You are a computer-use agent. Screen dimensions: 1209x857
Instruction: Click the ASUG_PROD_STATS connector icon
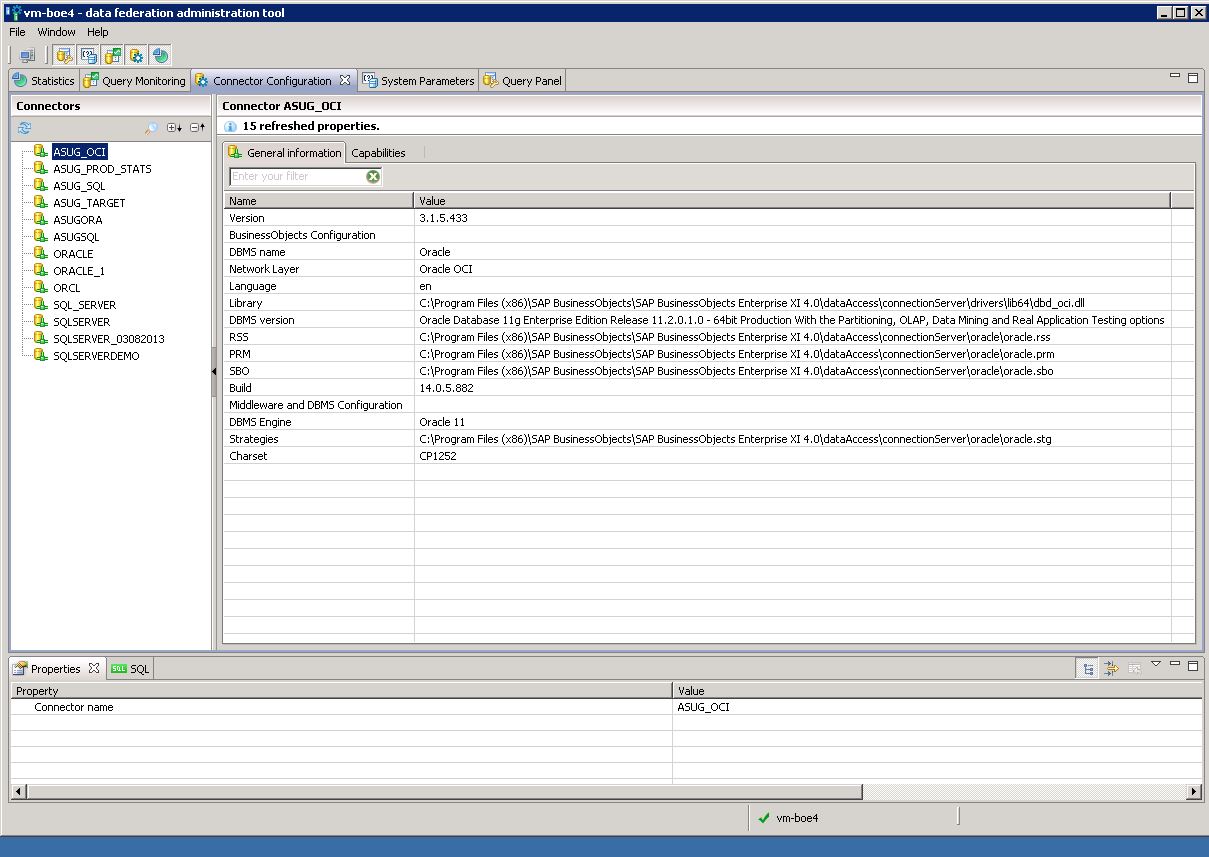pyautogui.click(x=41, y=168)
